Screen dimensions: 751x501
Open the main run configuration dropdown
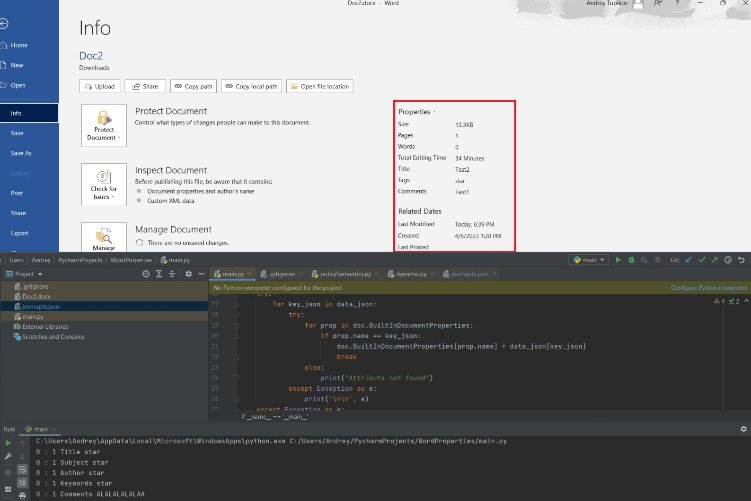click(589, 260)
